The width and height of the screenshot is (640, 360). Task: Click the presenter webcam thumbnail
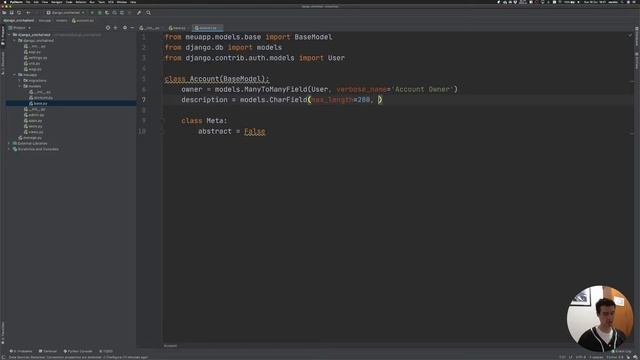tap(600, 318)
